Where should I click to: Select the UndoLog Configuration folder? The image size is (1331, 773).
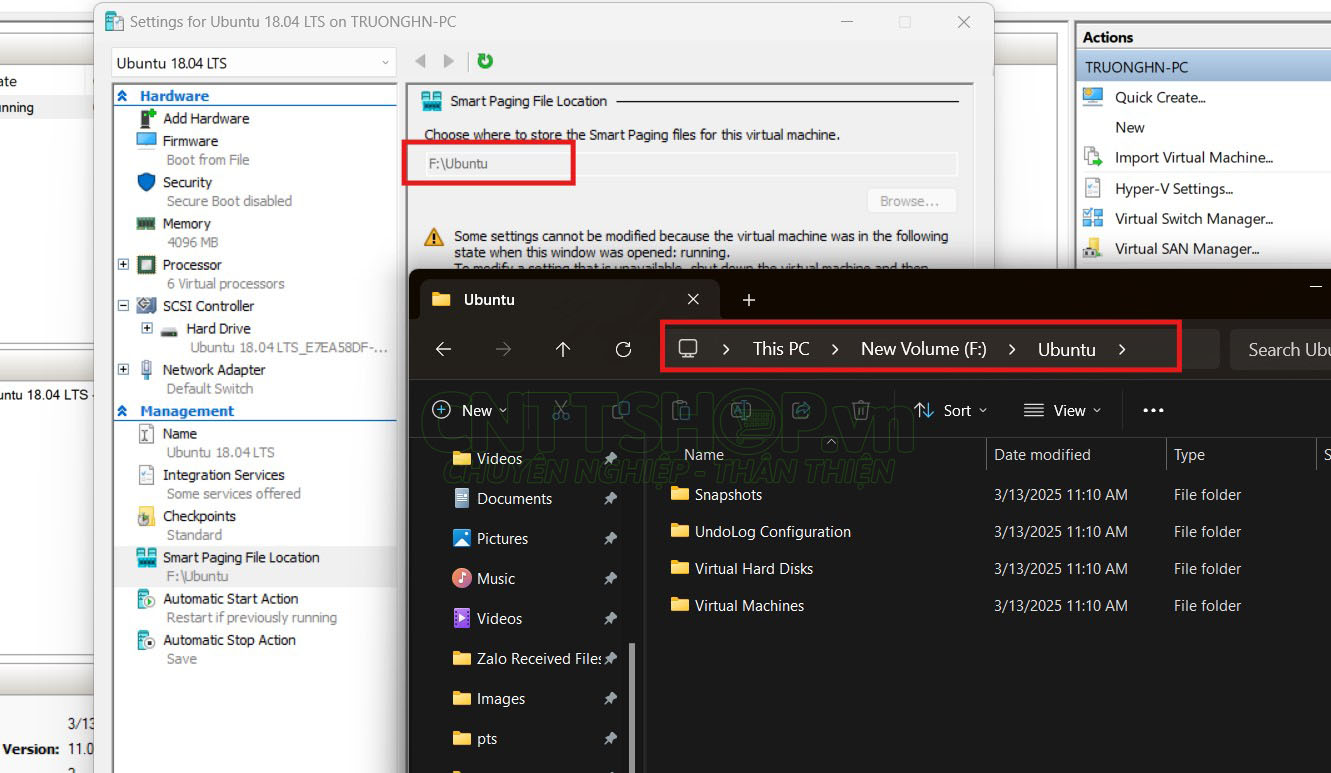[x=773, y=531]
